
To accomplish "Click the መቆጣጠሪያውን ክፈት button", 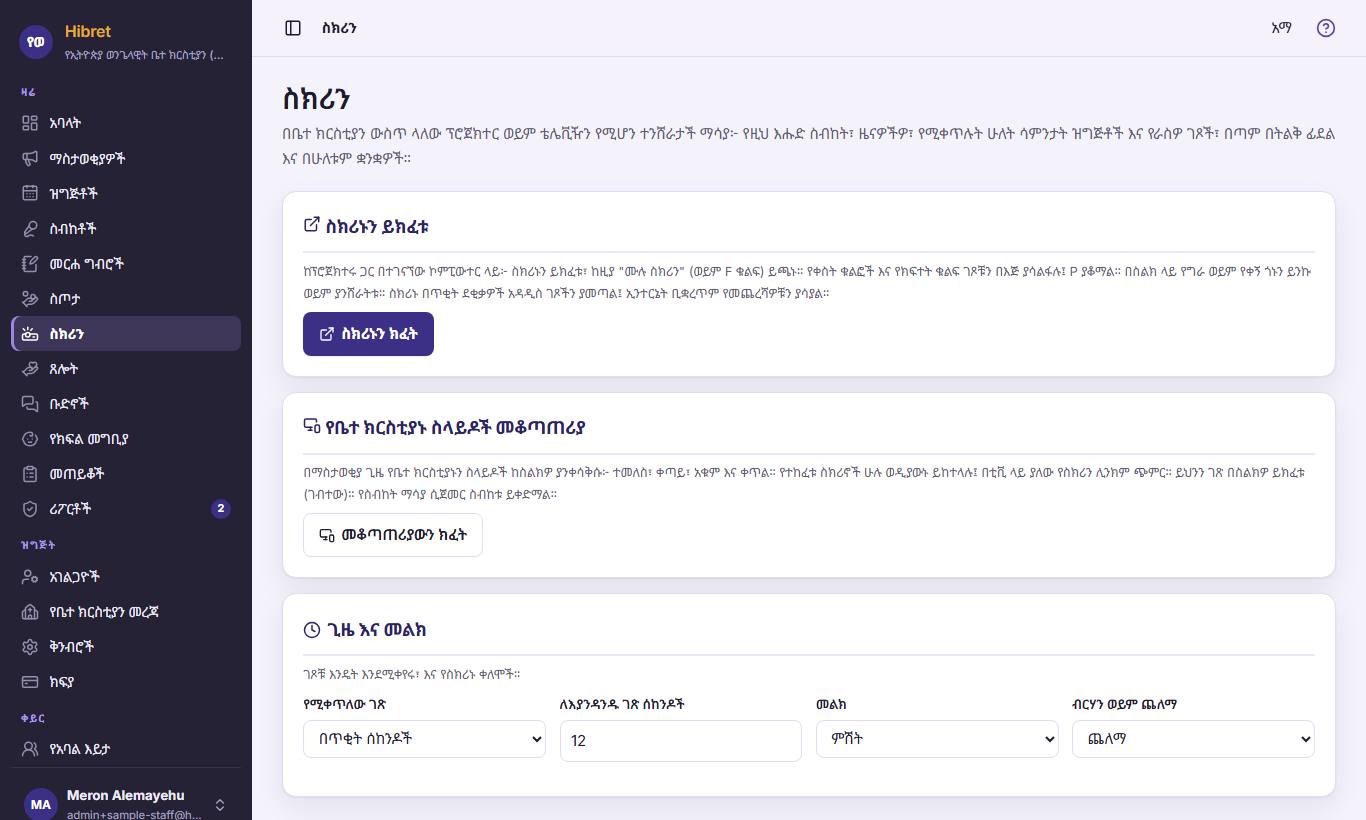I will point(392,535).
